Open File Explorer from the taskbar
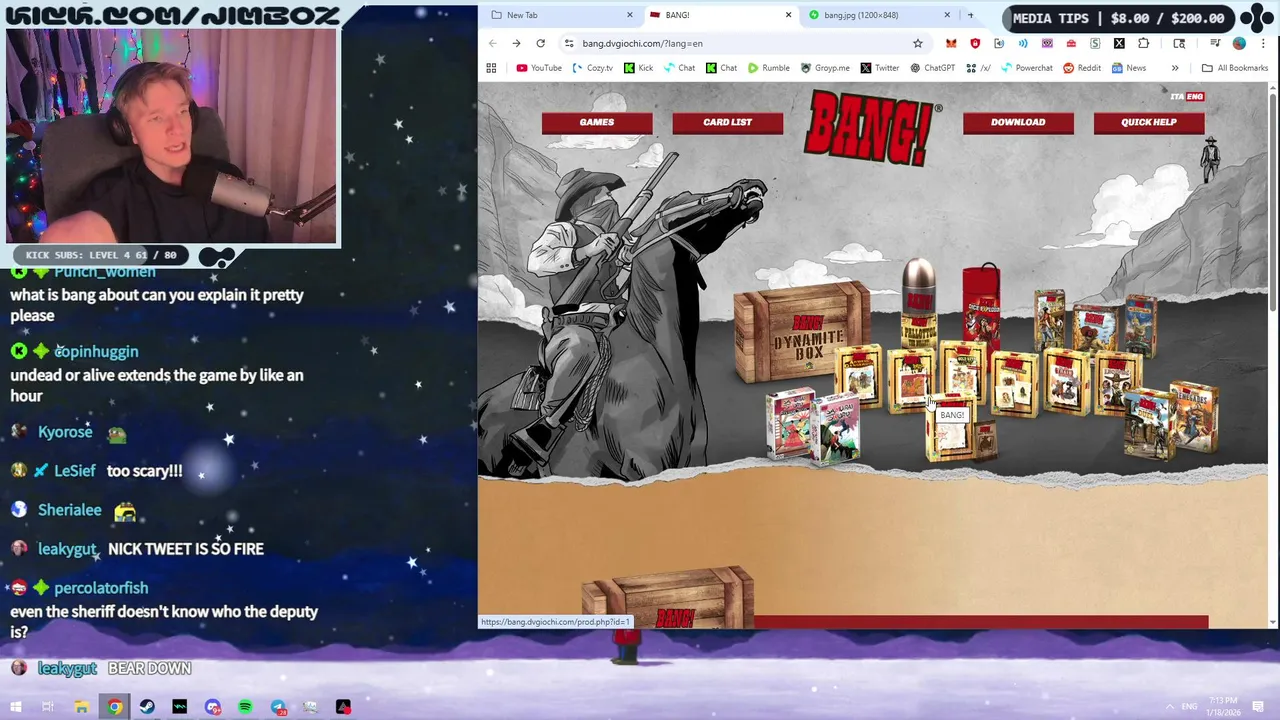Image resolution: width=1280 pixels, height=720 pixels. point(81,707)
